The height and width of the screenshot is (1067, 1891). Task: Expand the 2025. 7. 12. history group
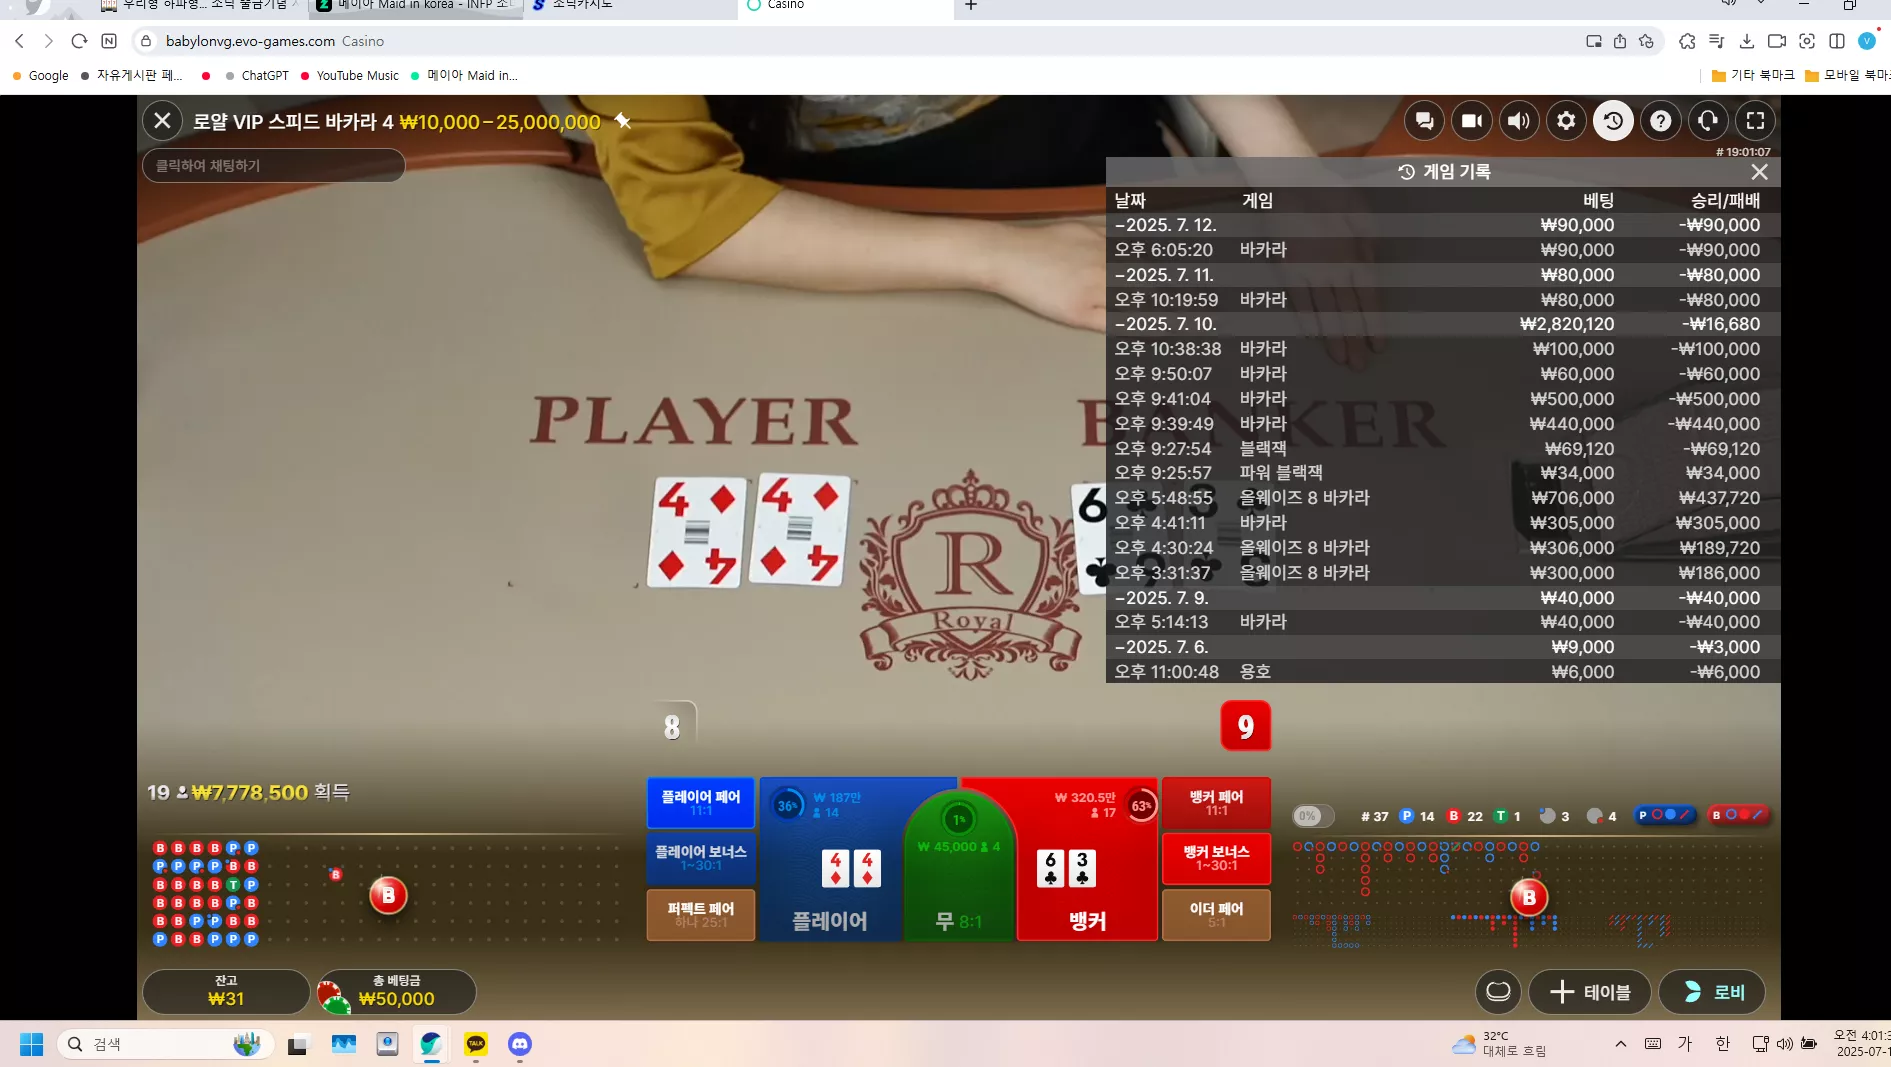[x=1443, y=225]
